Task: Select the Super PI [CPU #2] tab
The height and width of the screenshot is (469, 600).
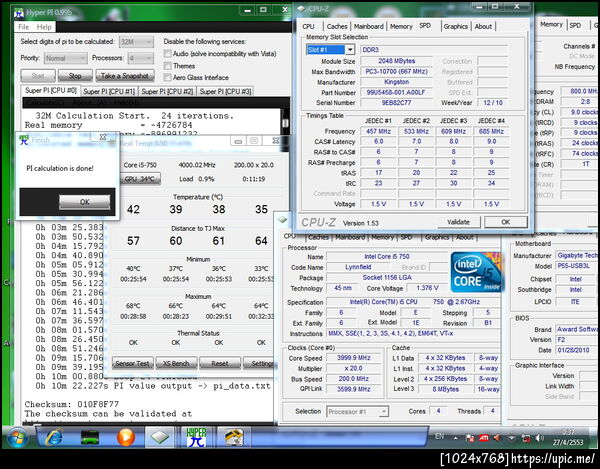Action: click(x=167, y=91)
